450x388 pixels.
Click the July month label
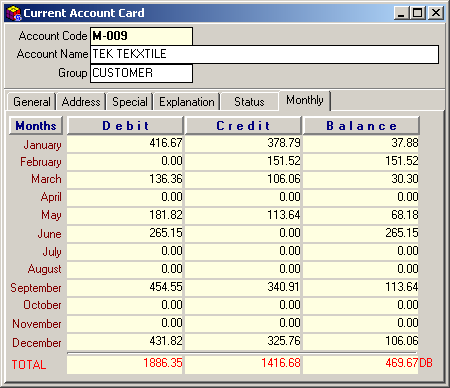(x=52, y=251)
